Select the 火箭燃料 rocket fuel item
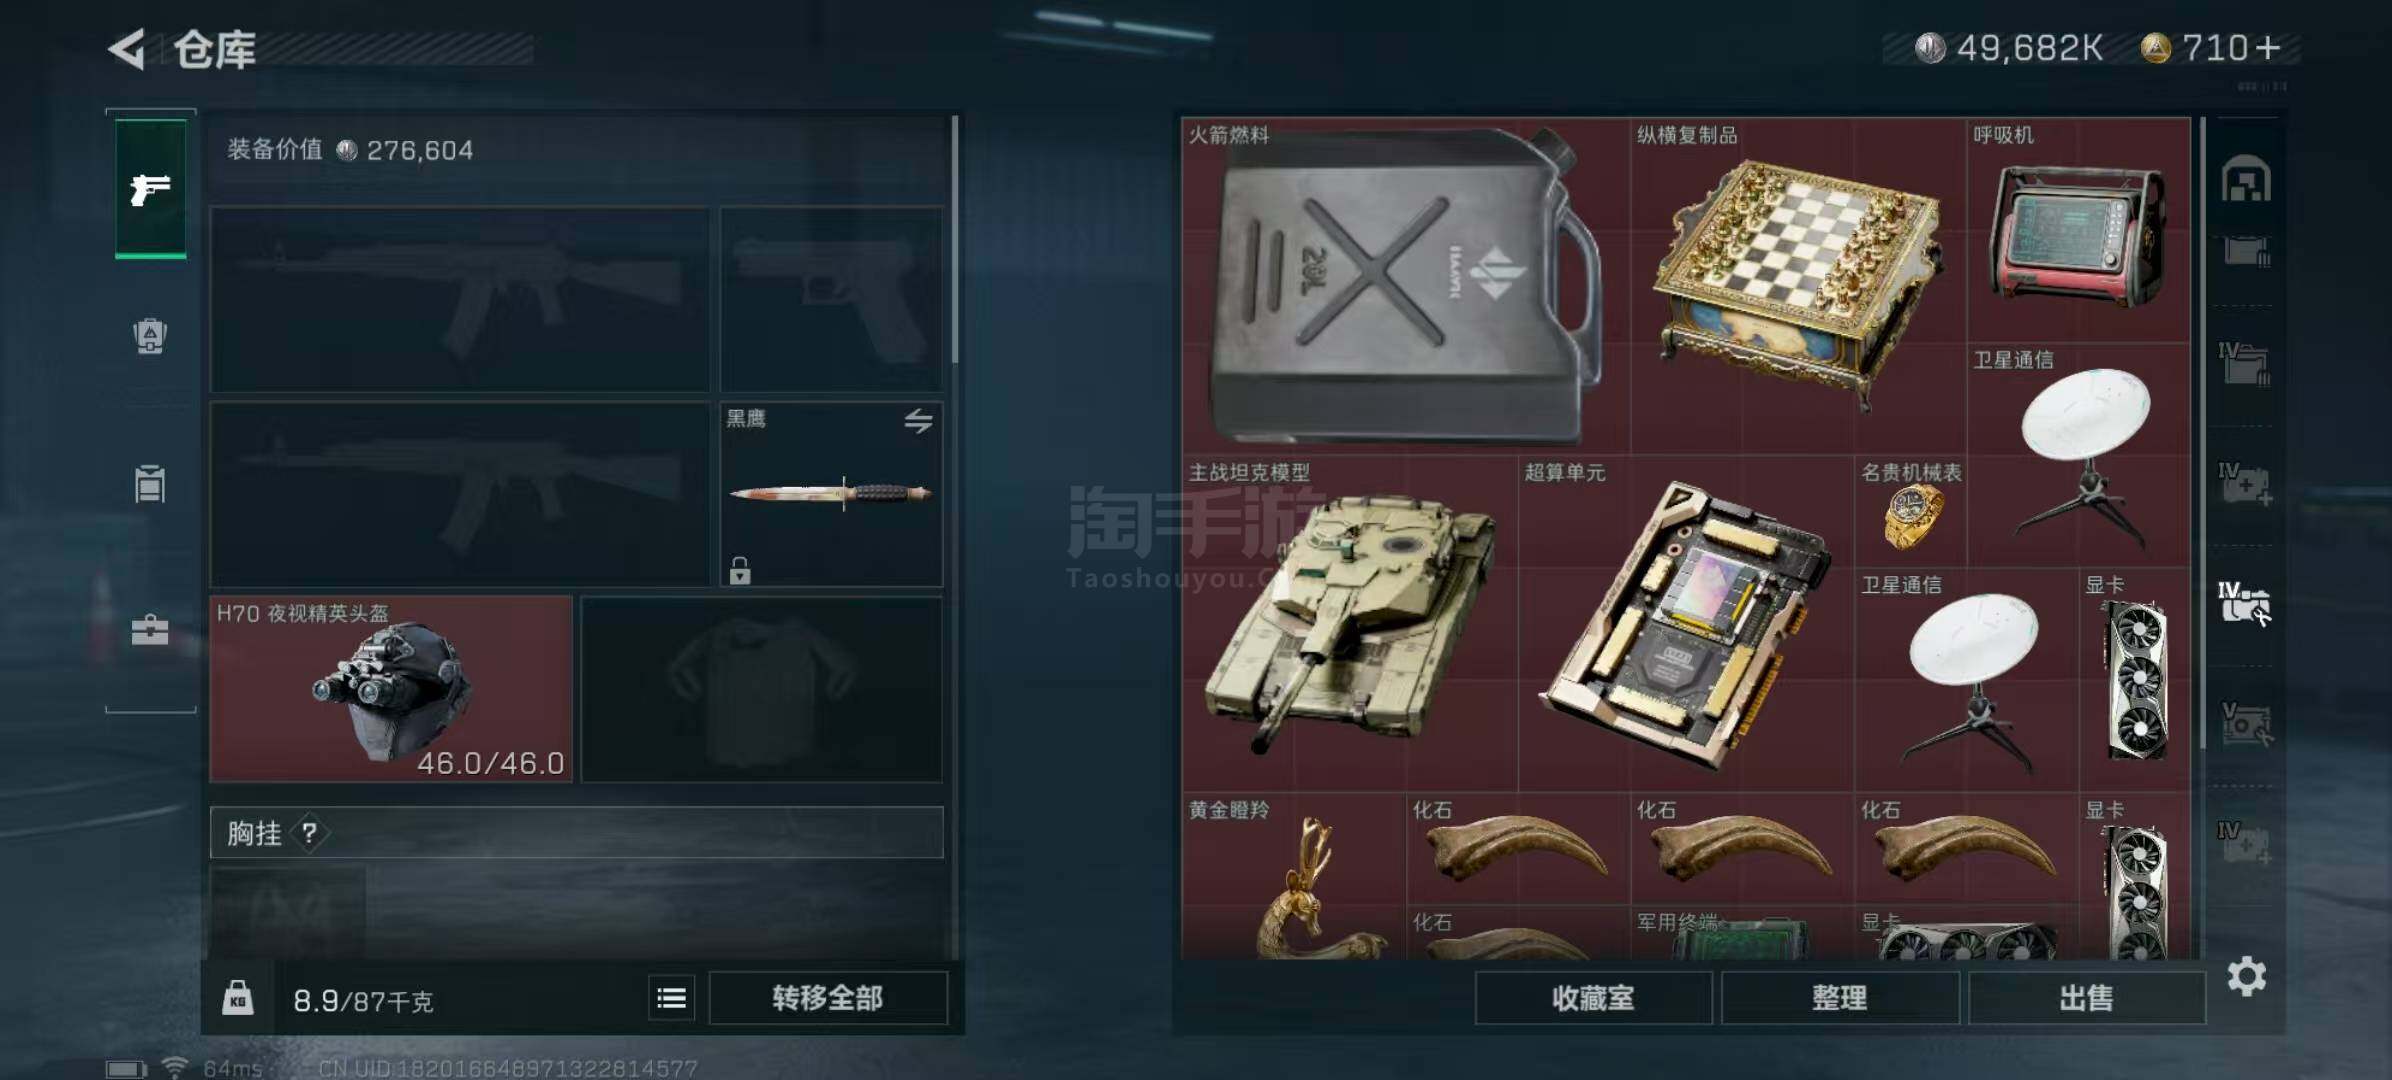 [1406, 285]
